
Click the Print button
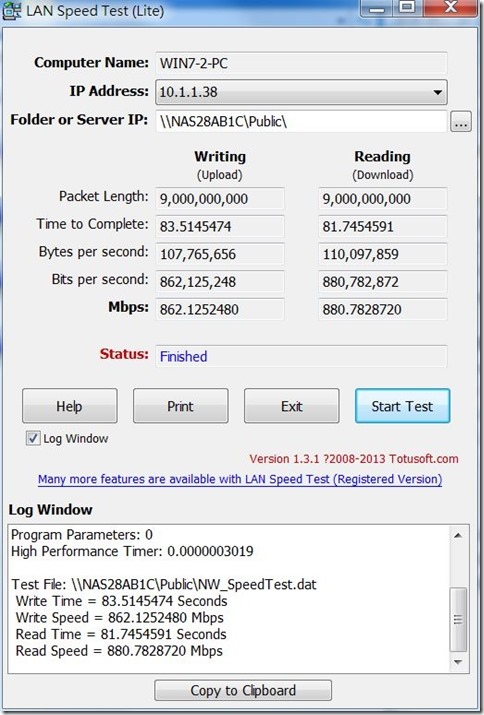(181, 406)
